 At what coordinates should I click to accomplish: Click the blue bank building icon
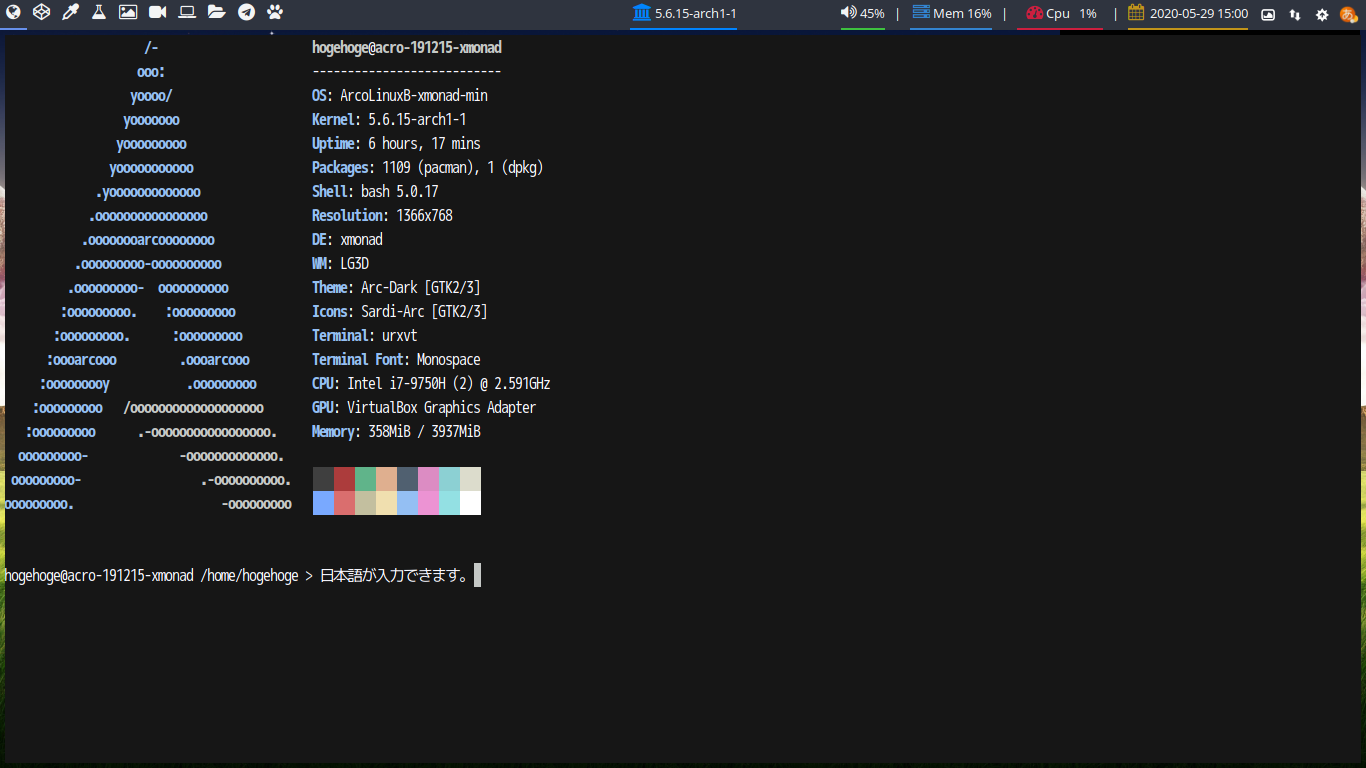coord(641,13)
